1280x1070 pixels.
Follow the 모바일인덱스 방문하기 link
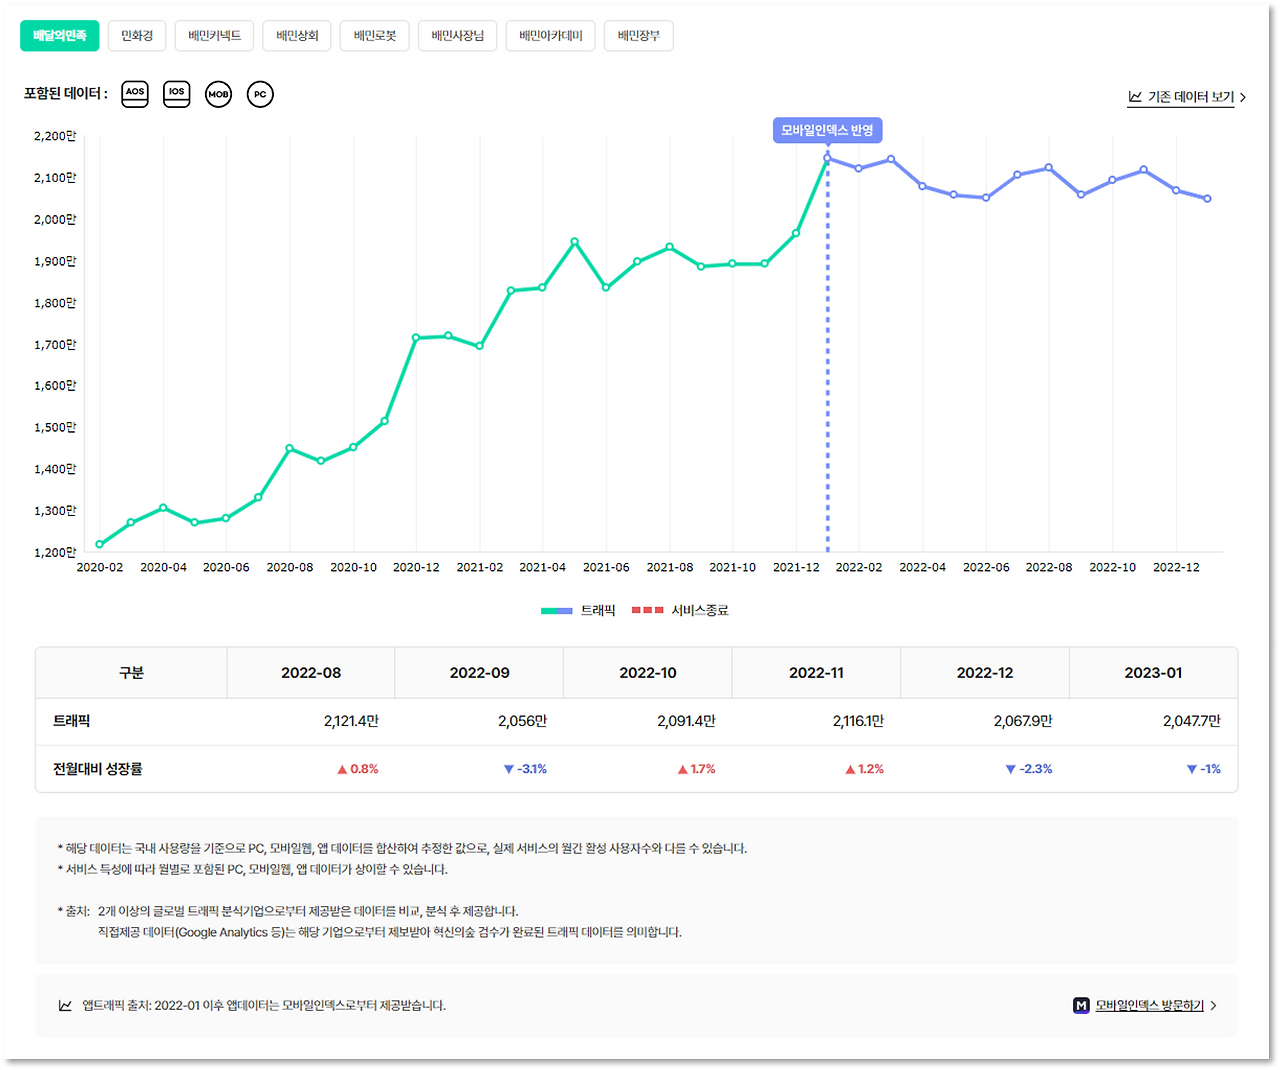tap(1150, 1006)
